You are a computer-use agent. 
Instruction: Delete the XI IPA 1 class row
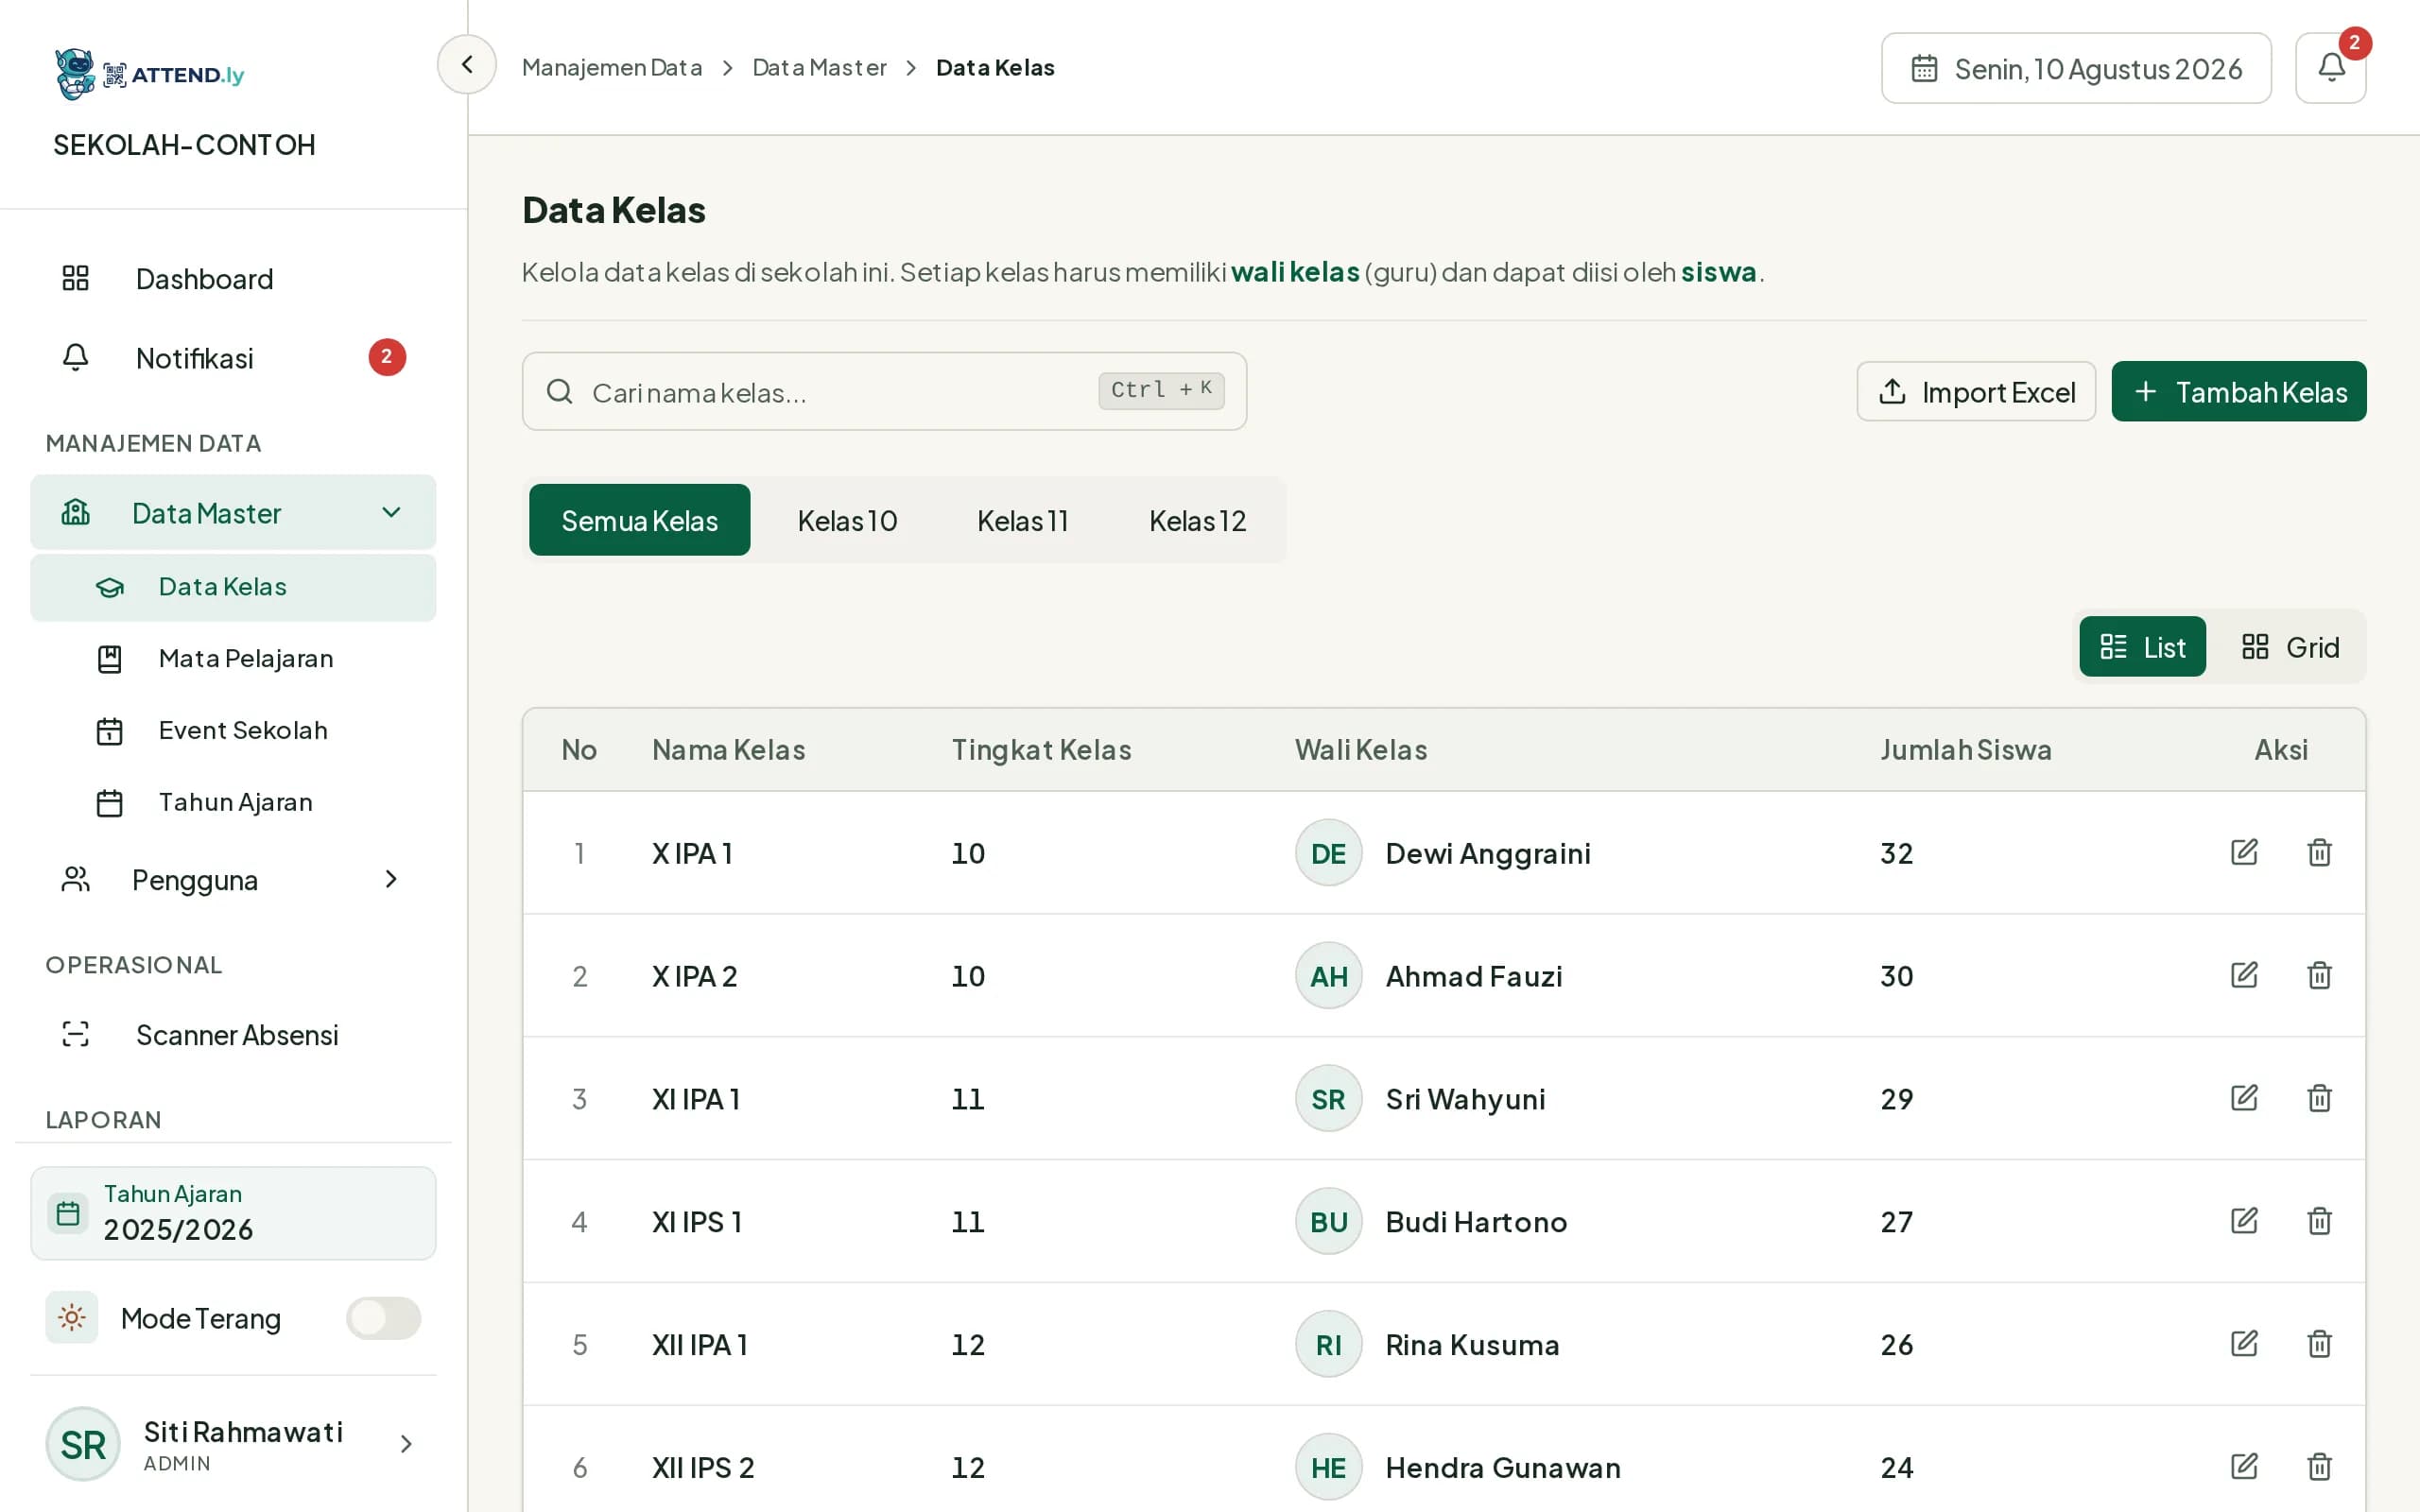point(2319,1098)
